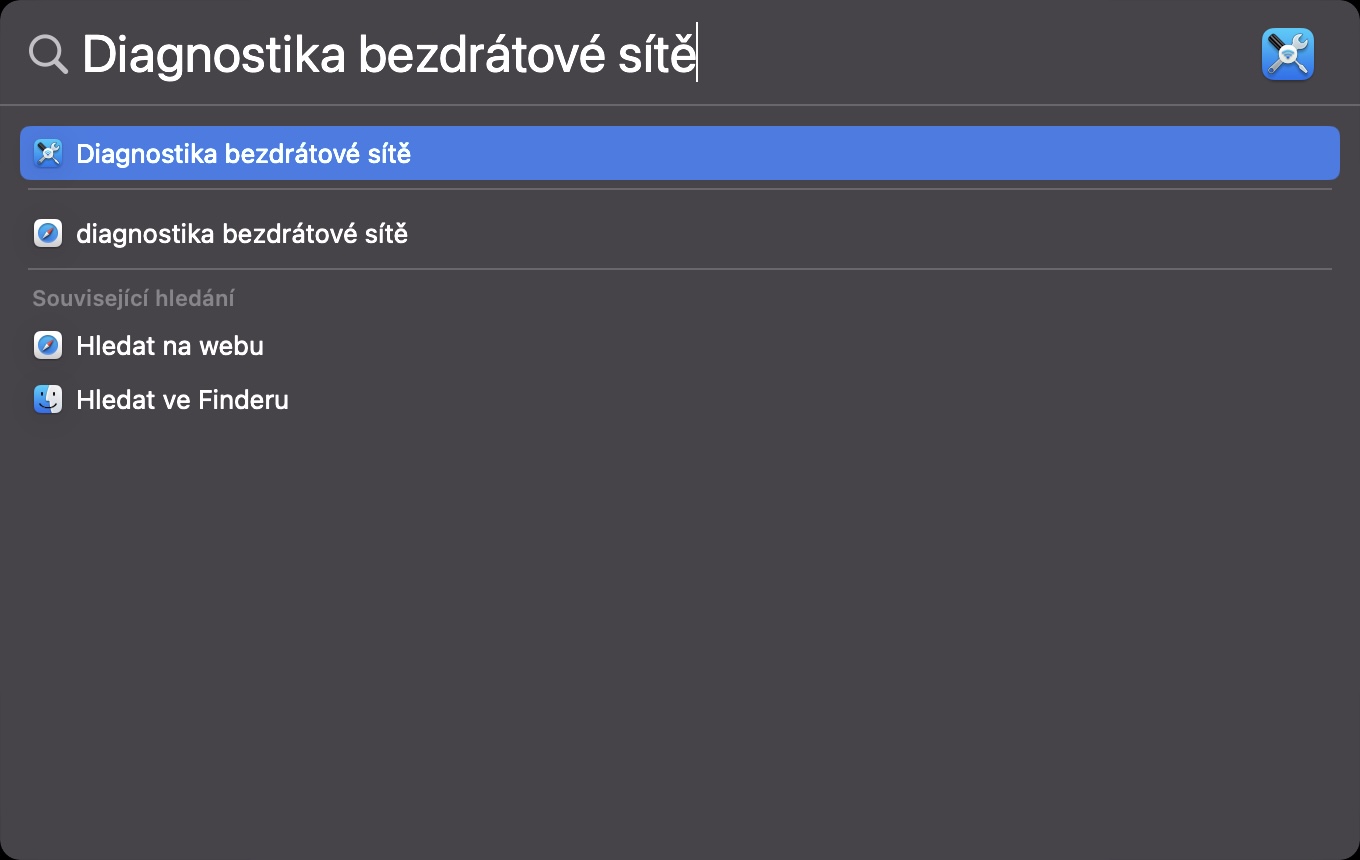Click the large Wireless Diagnostics icon in search bar
Image resolution: width=1360 pixels, height=860 pixels.
point(1287,54)
